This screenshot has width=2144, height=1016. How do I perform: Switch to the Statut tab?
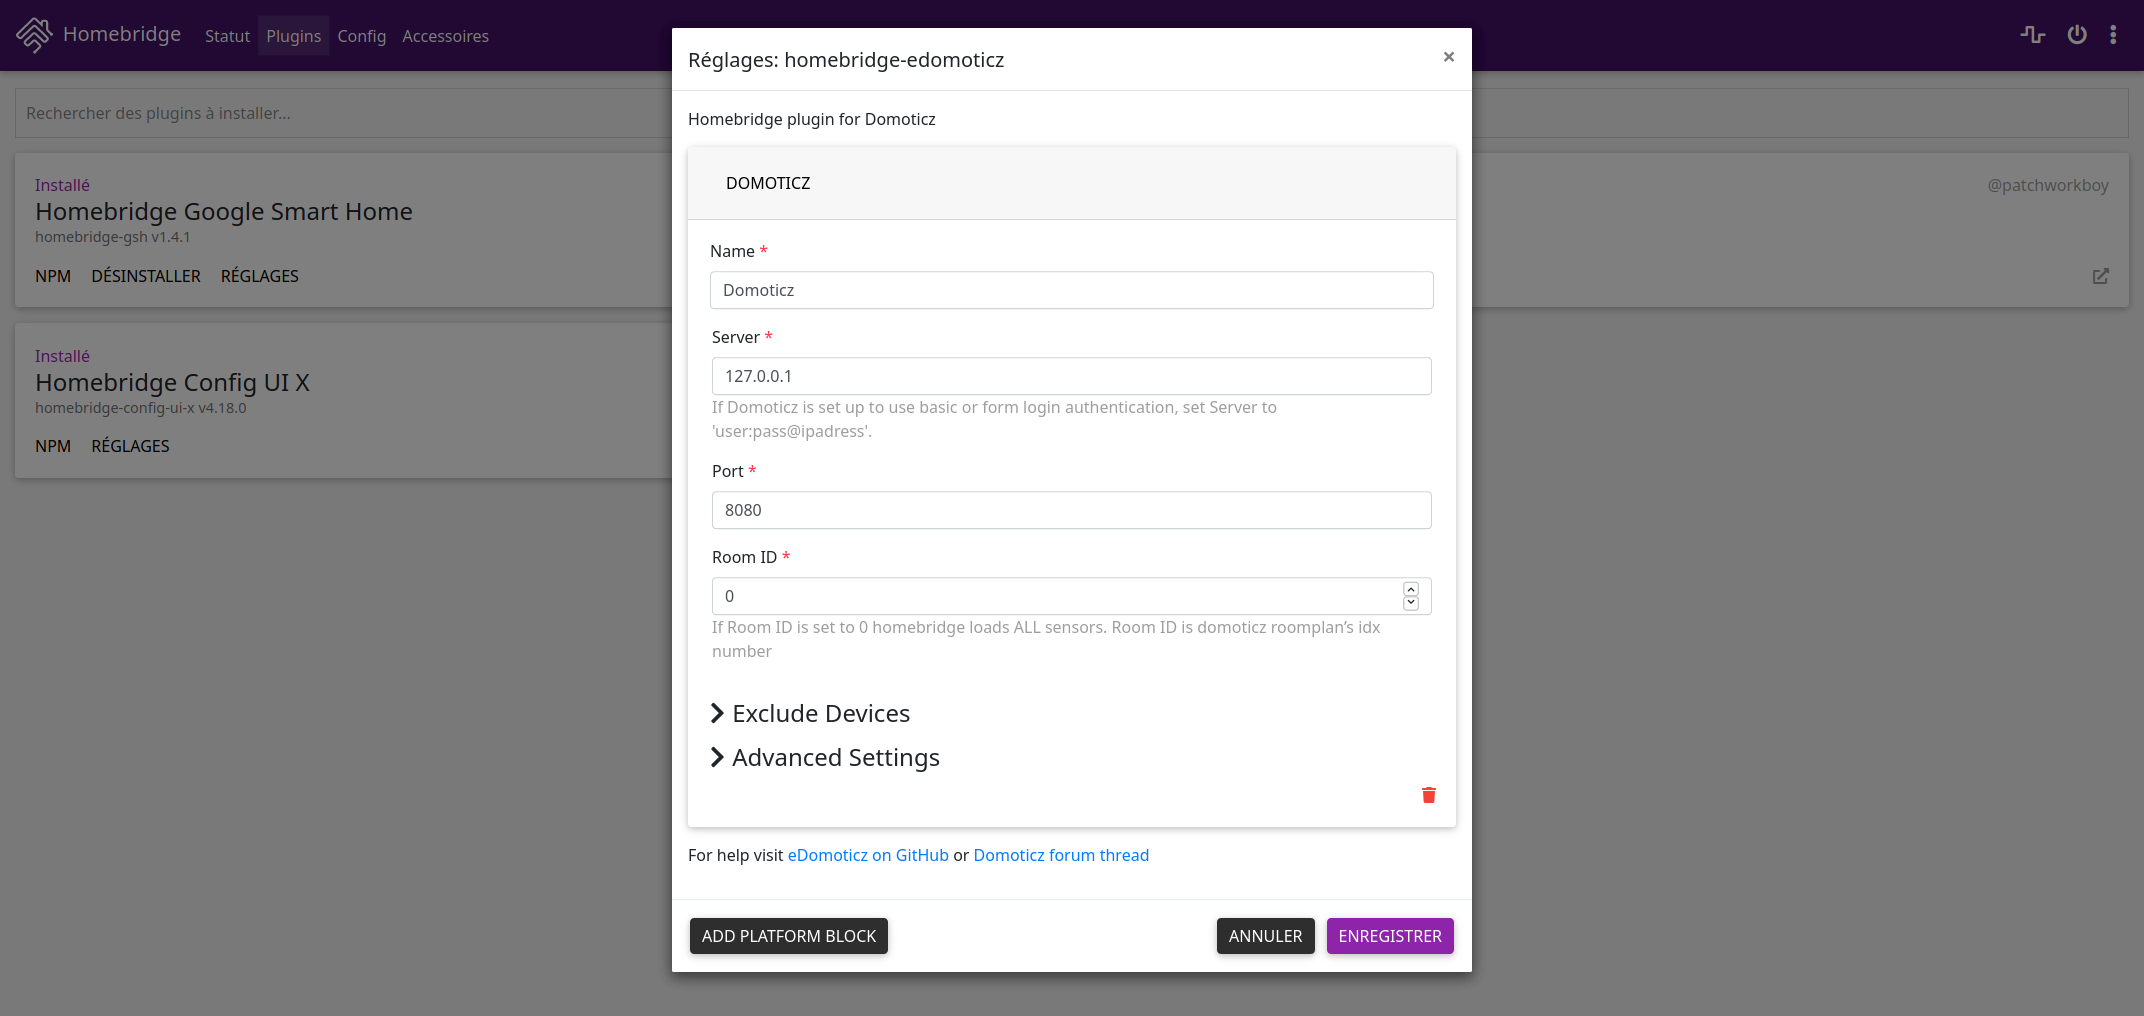click(227, 36)
